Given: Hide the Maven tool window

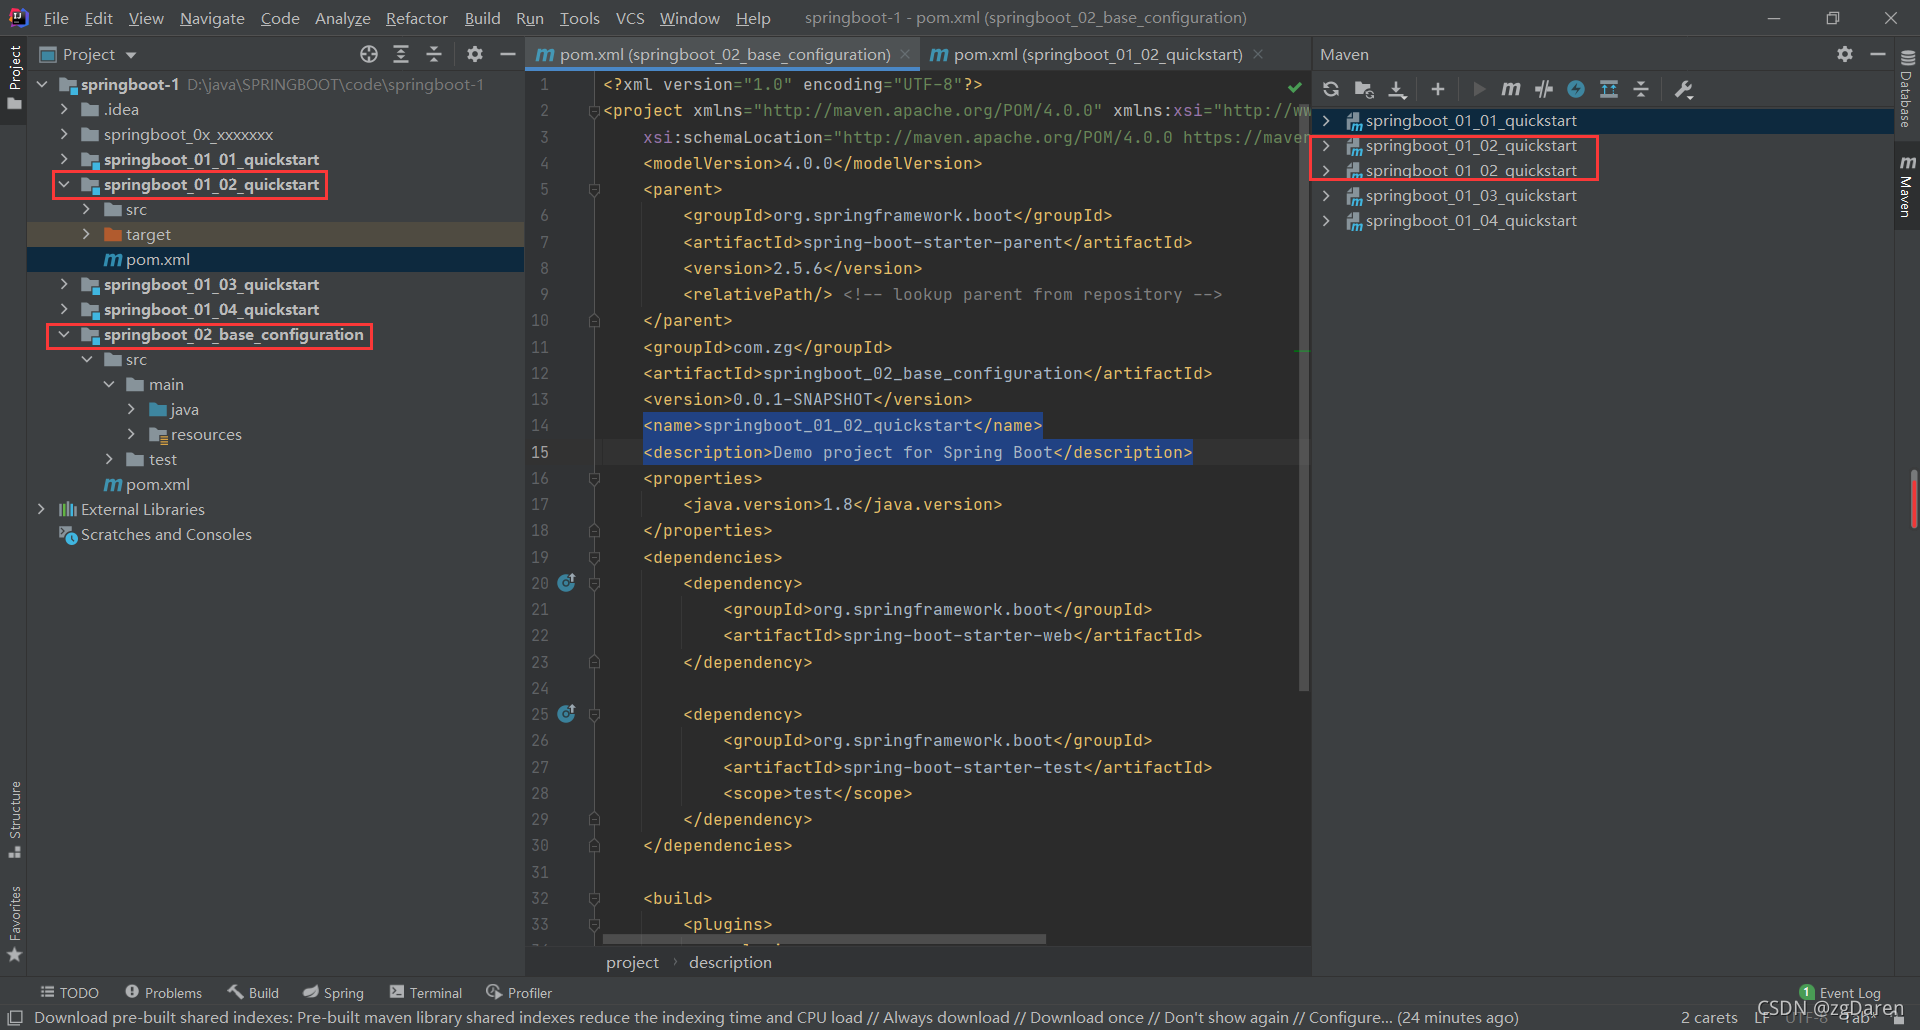Looking at the screenshot, I should pyautogui.click(x=1878, y=54).
